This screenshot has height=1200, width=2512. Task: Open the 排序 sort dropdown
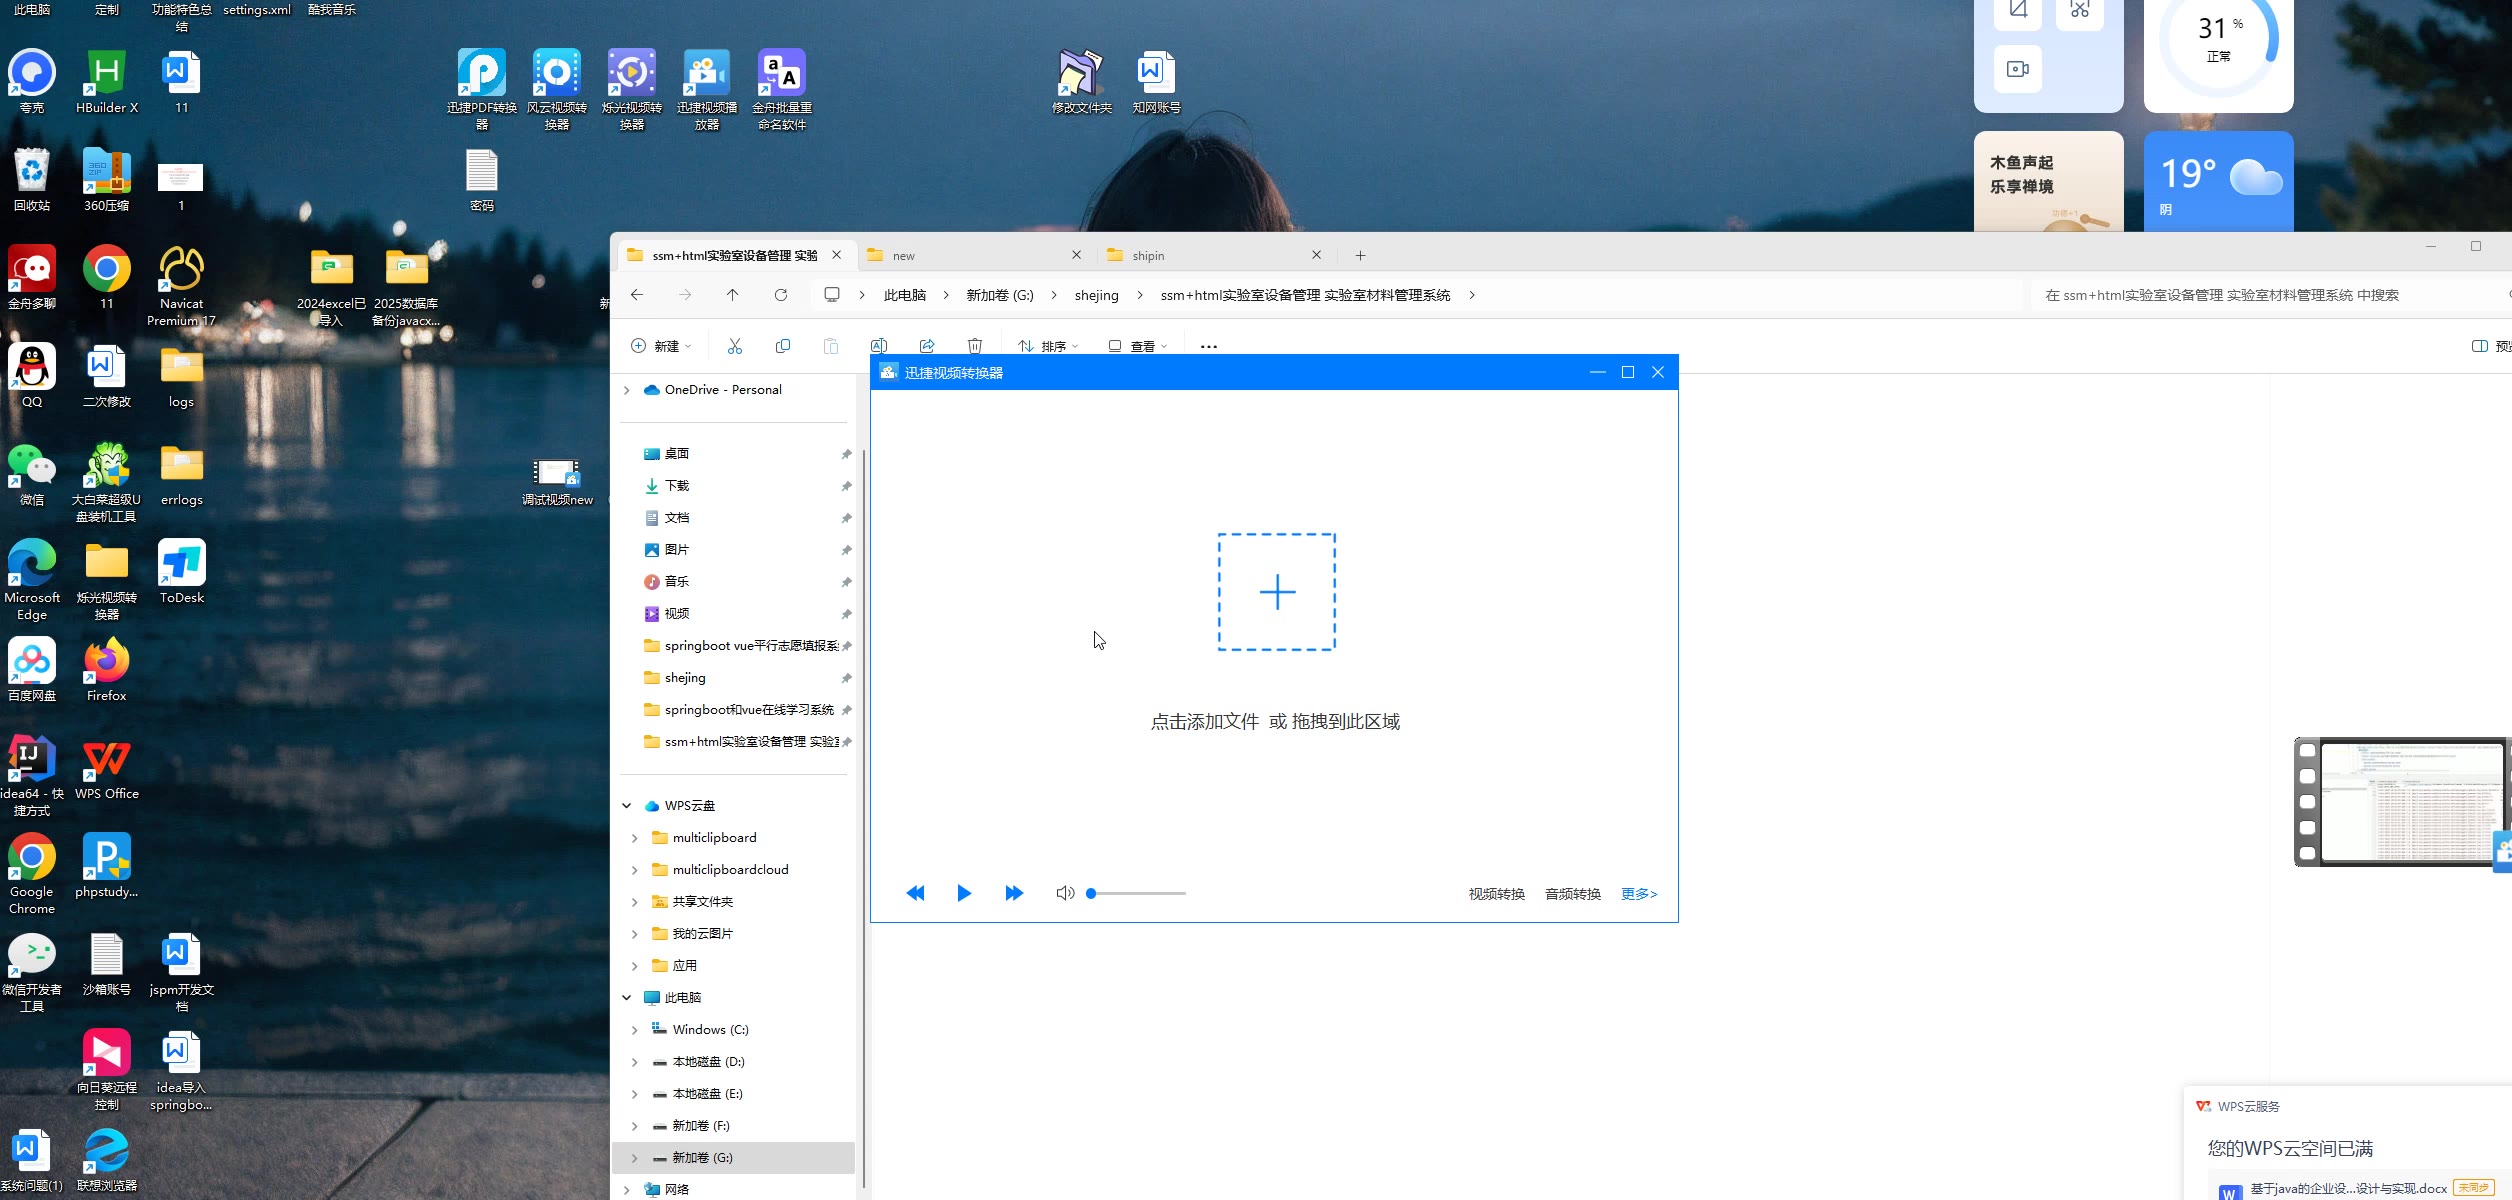pos(1048,346)
